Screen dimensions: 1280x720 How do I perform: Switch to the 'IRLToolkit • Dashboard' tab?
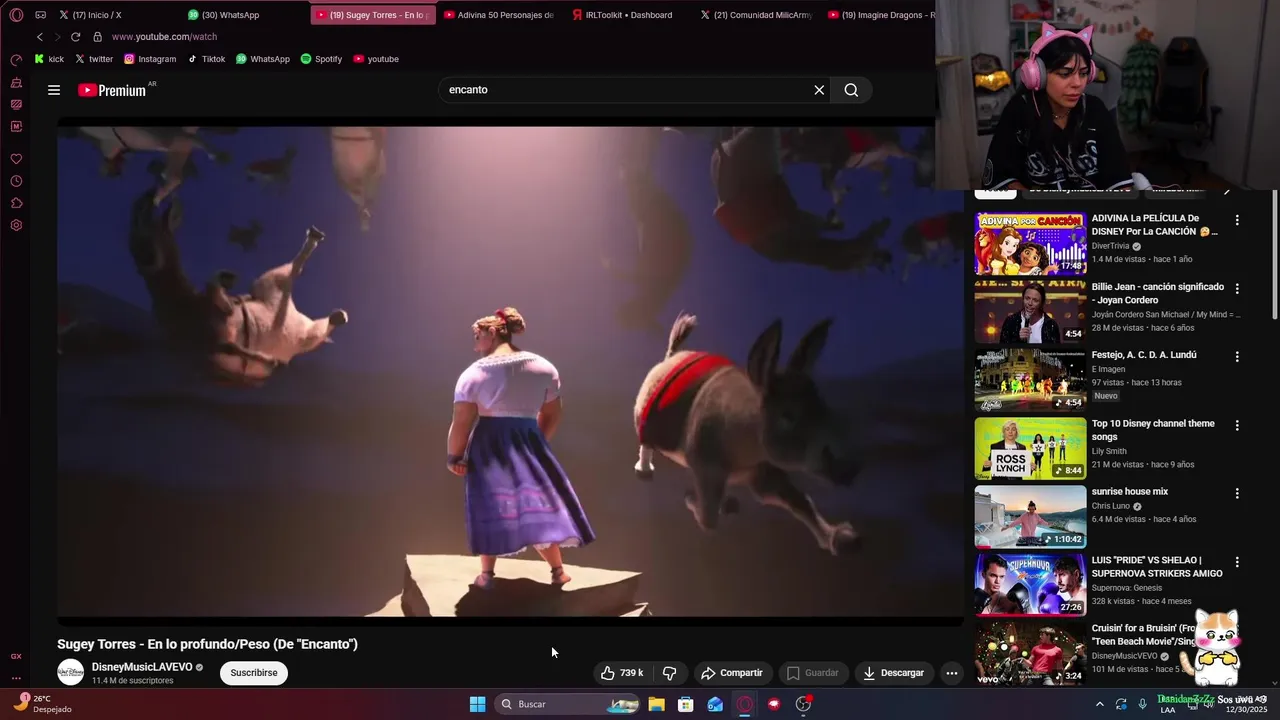627,15
